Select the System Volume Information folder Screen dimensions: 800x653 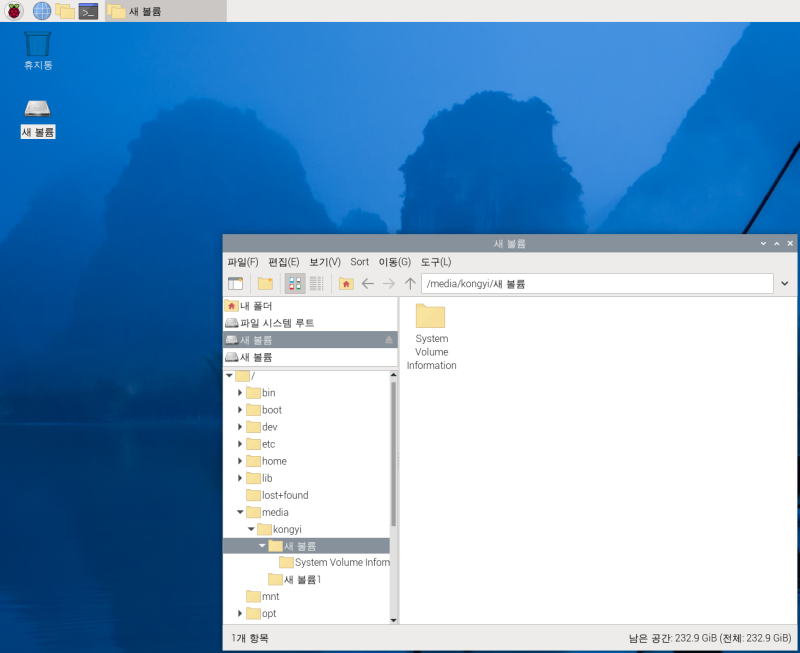click(x=431, y=337)
